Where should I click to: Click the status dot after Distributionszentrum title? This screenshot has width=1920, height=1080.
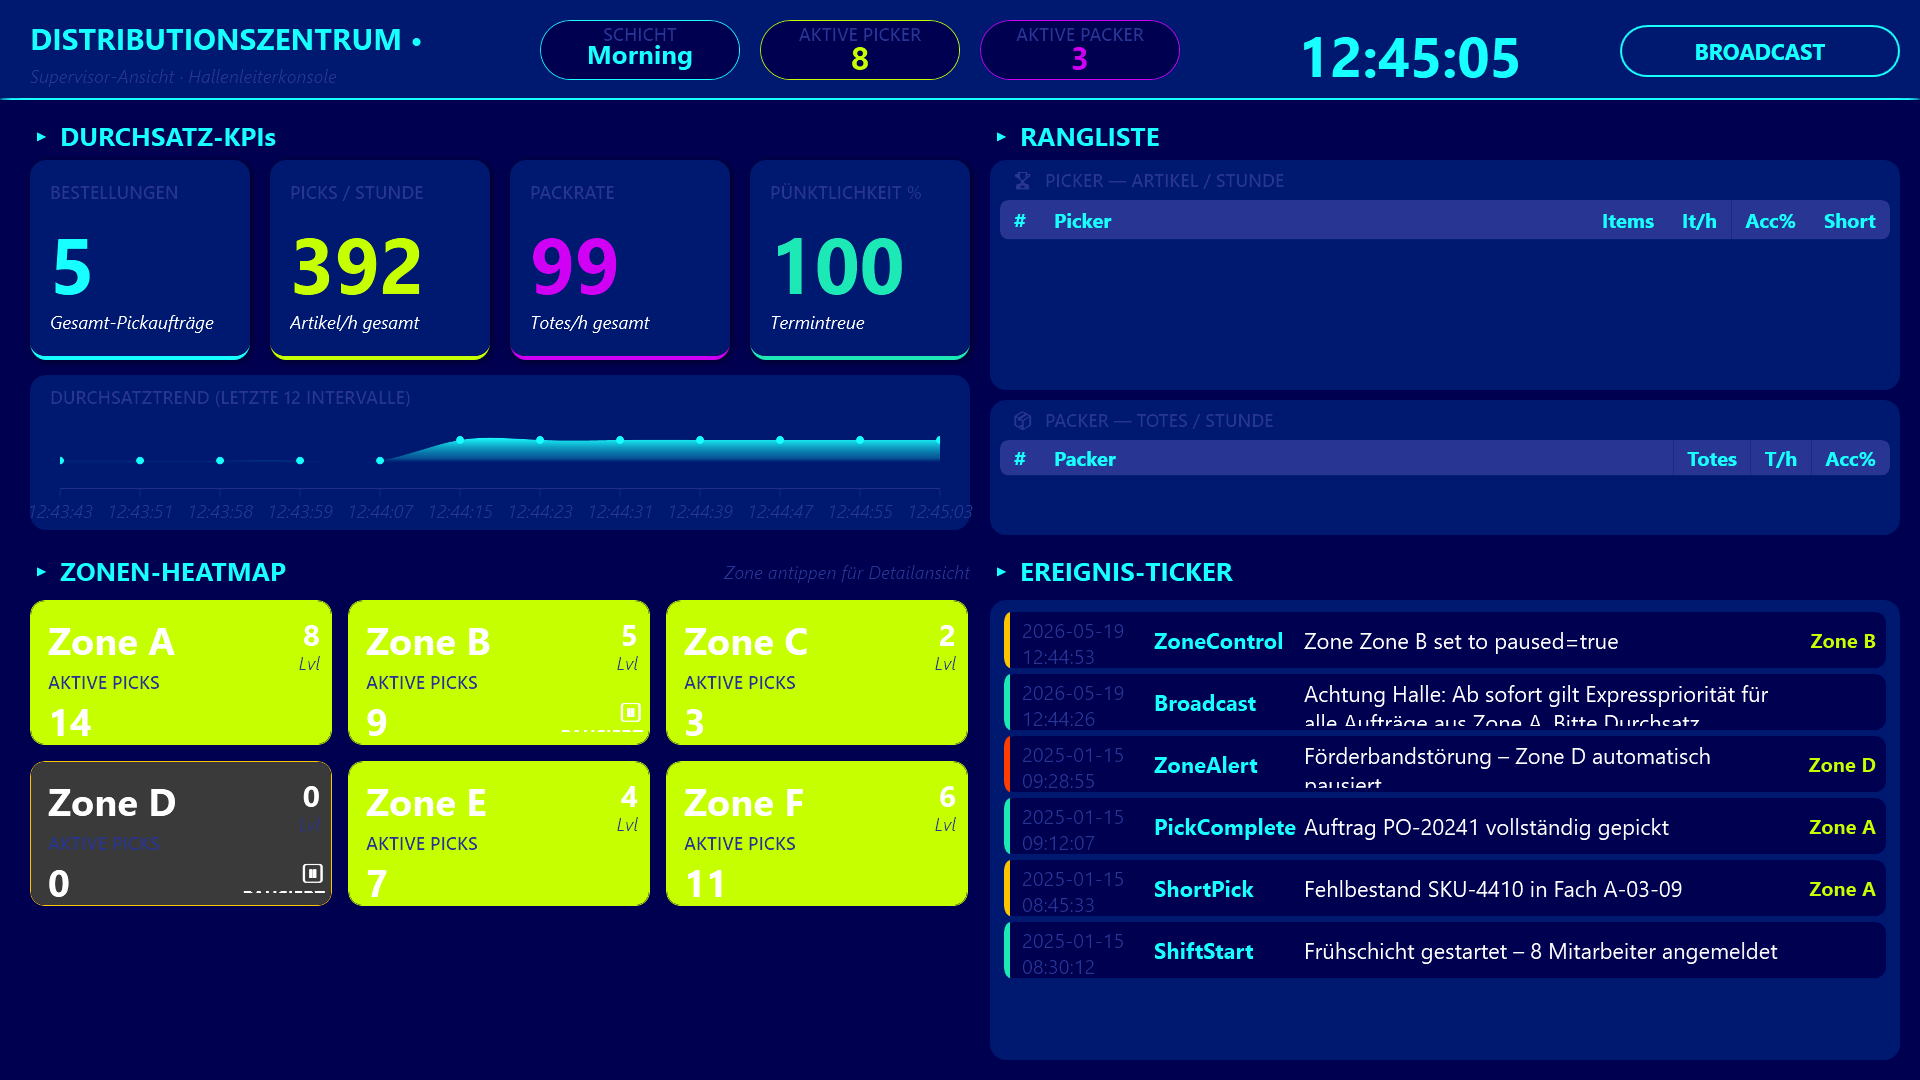click(417, 41)
